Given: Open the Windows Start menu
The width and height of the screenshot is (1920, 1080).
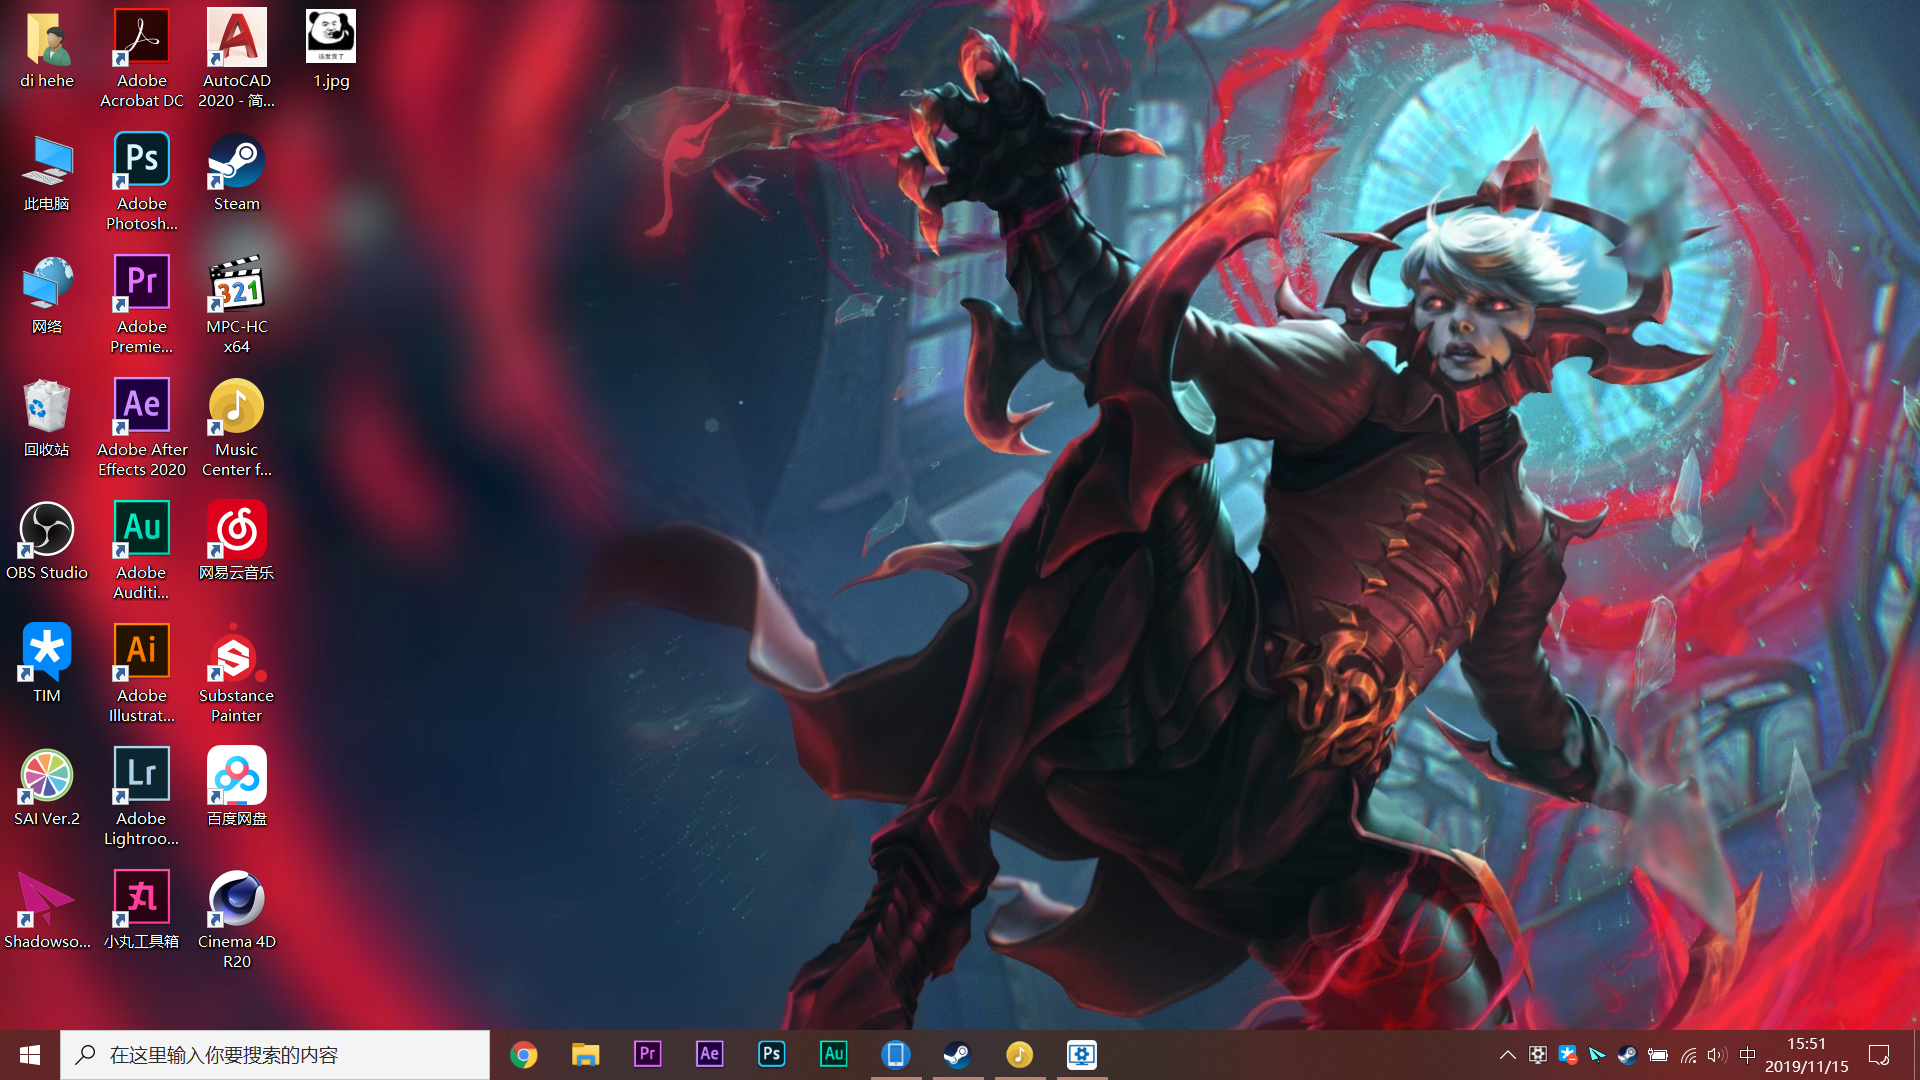Looking at the screenshot, I should (x=30, y=1055).
